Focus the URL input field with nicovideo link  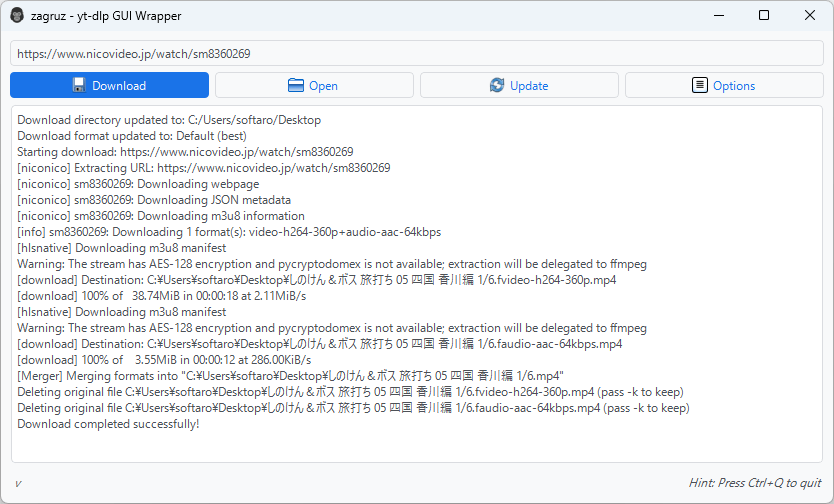tap(416, 54)
